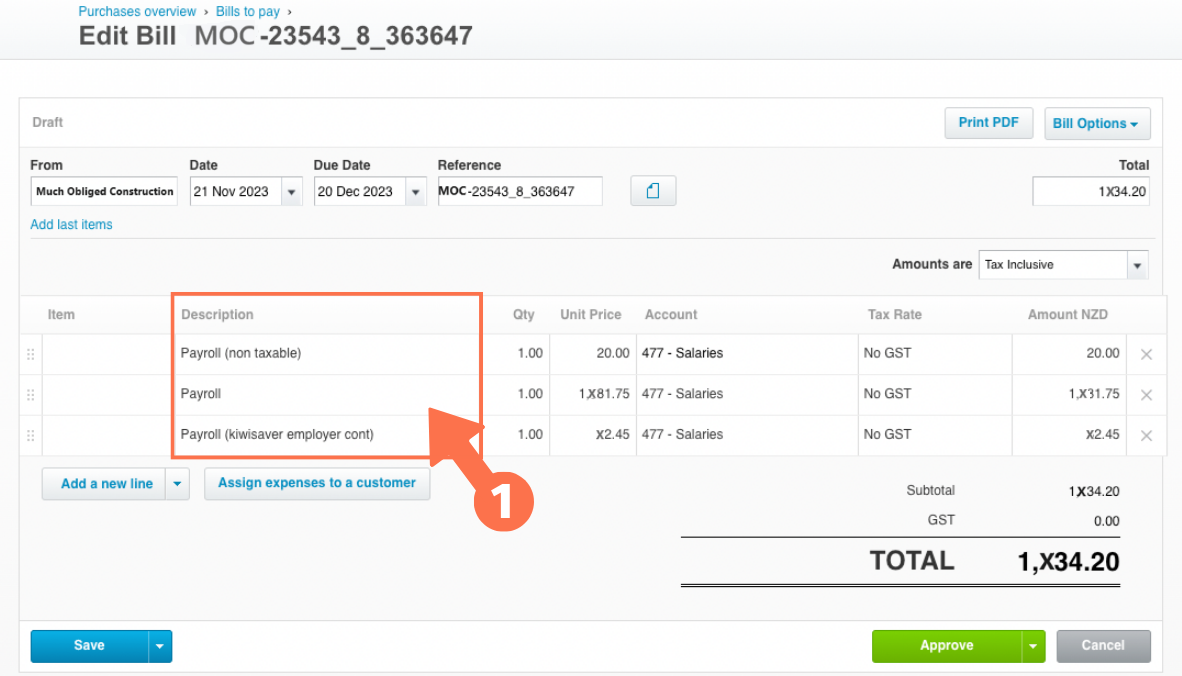The width and height of the screenshot is (1182, 676).
Task: Click inside the Reference input field
Action: pyautogui.click(x=520, y=191)
